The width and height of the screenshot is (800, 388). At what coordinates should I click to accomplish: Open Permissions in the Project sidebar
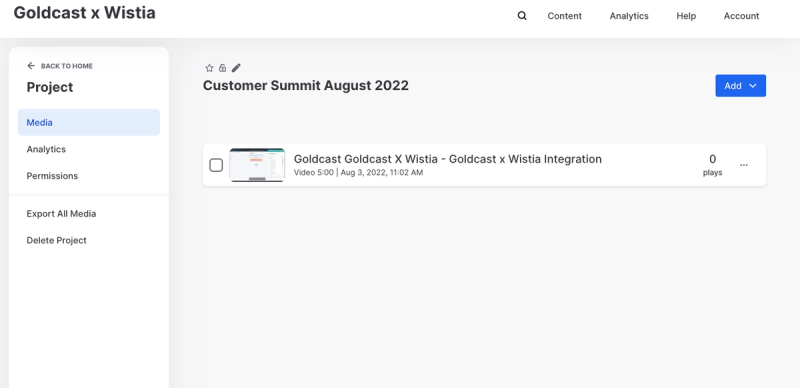click(x=52, y=176)
